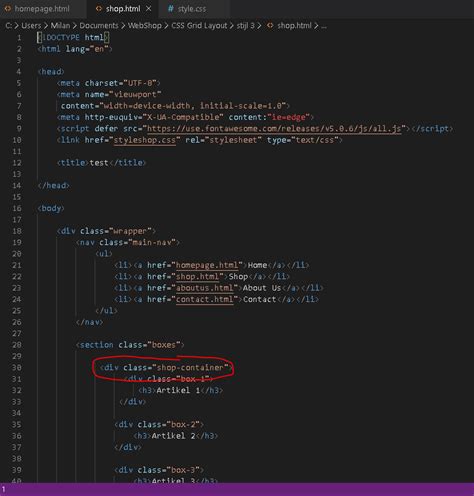The height and width of the screenshot is (496, 474).
Task: Click the div class wrapper line
Action: tap(106, 231)
